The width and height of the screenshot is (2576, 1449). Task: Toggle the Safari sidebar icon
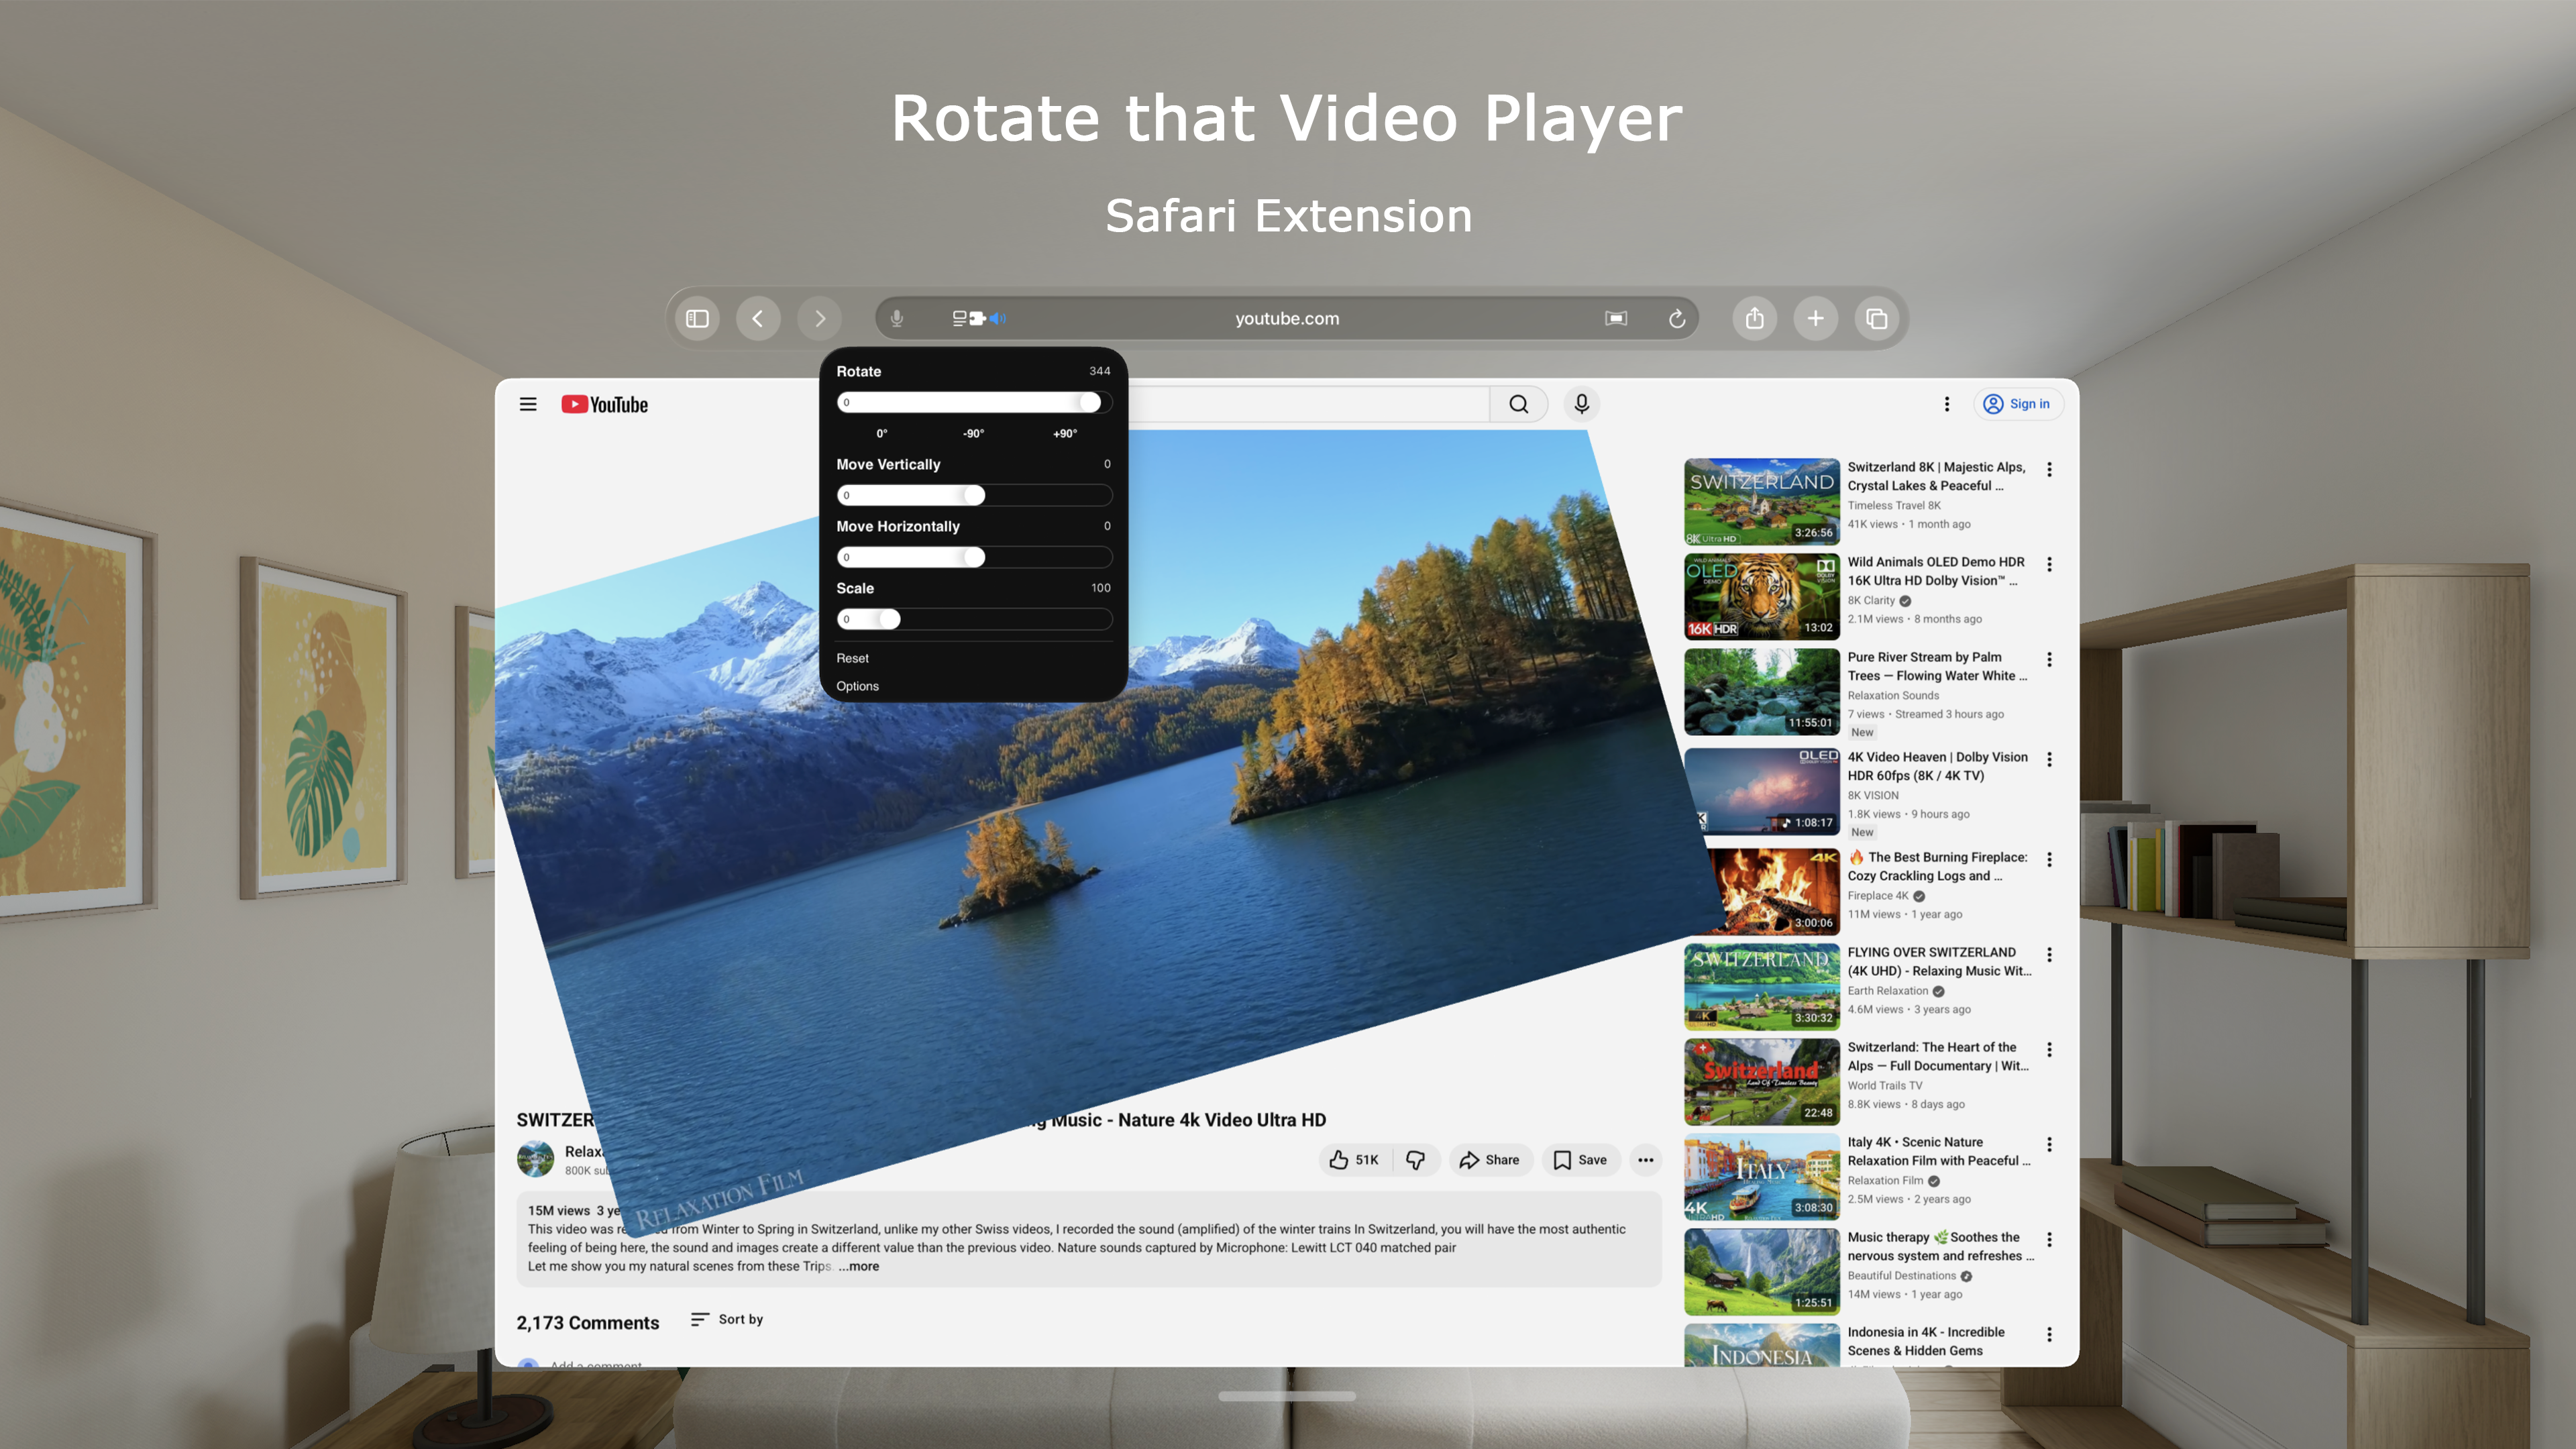697,318
